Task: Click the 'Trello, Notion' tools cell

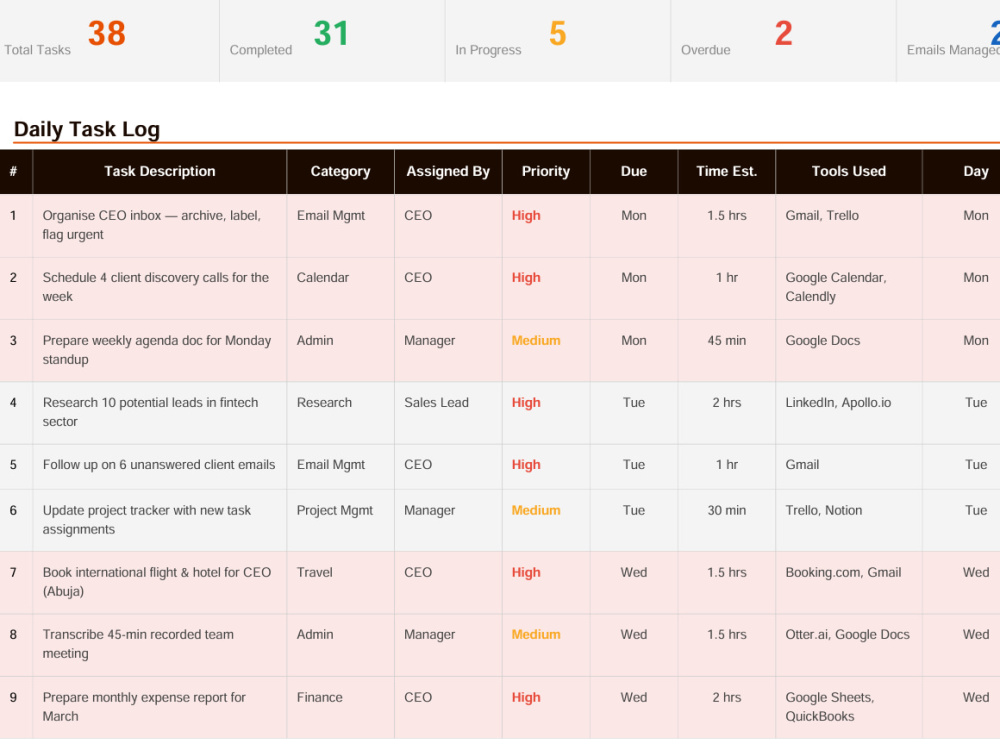Action: click(x=849, y=520)
